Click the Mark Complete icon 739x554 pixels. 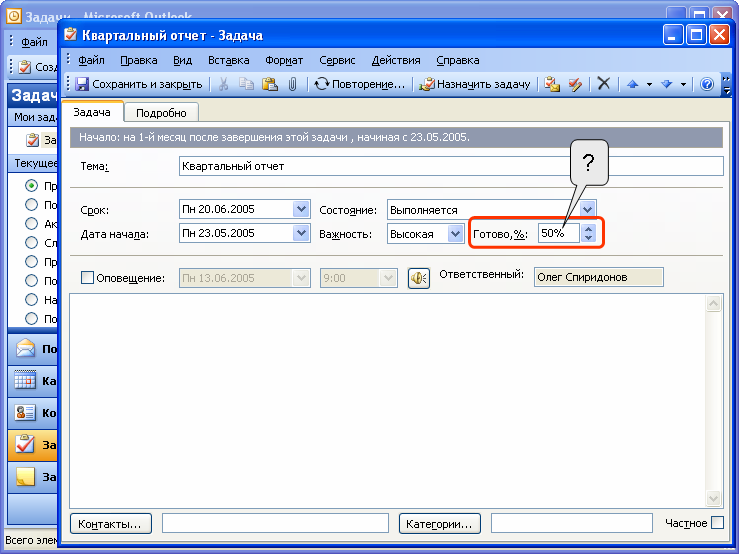click(575, 84)
